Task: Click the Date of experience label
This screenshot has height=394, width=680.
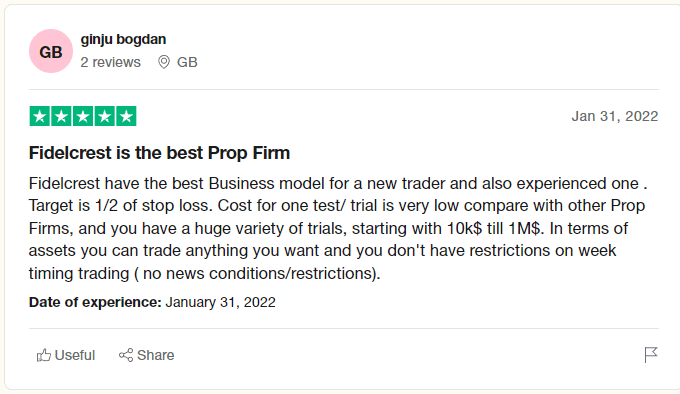Action: (95, 302)
